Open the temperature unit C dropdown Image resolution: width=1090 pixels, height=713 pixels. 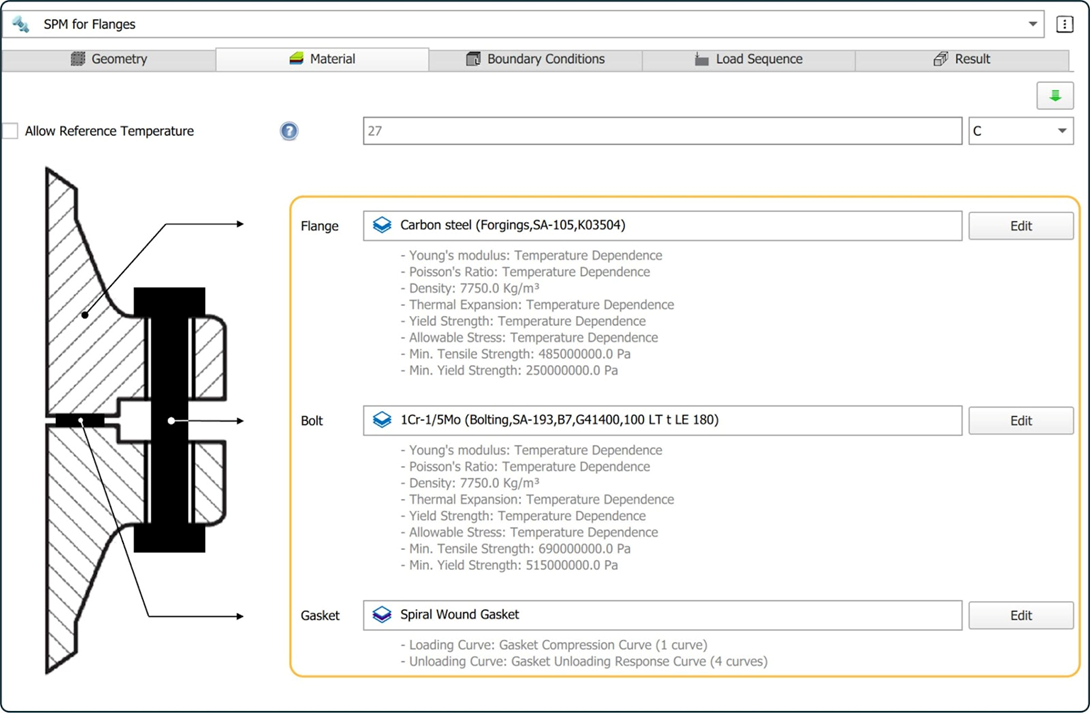1020,131
